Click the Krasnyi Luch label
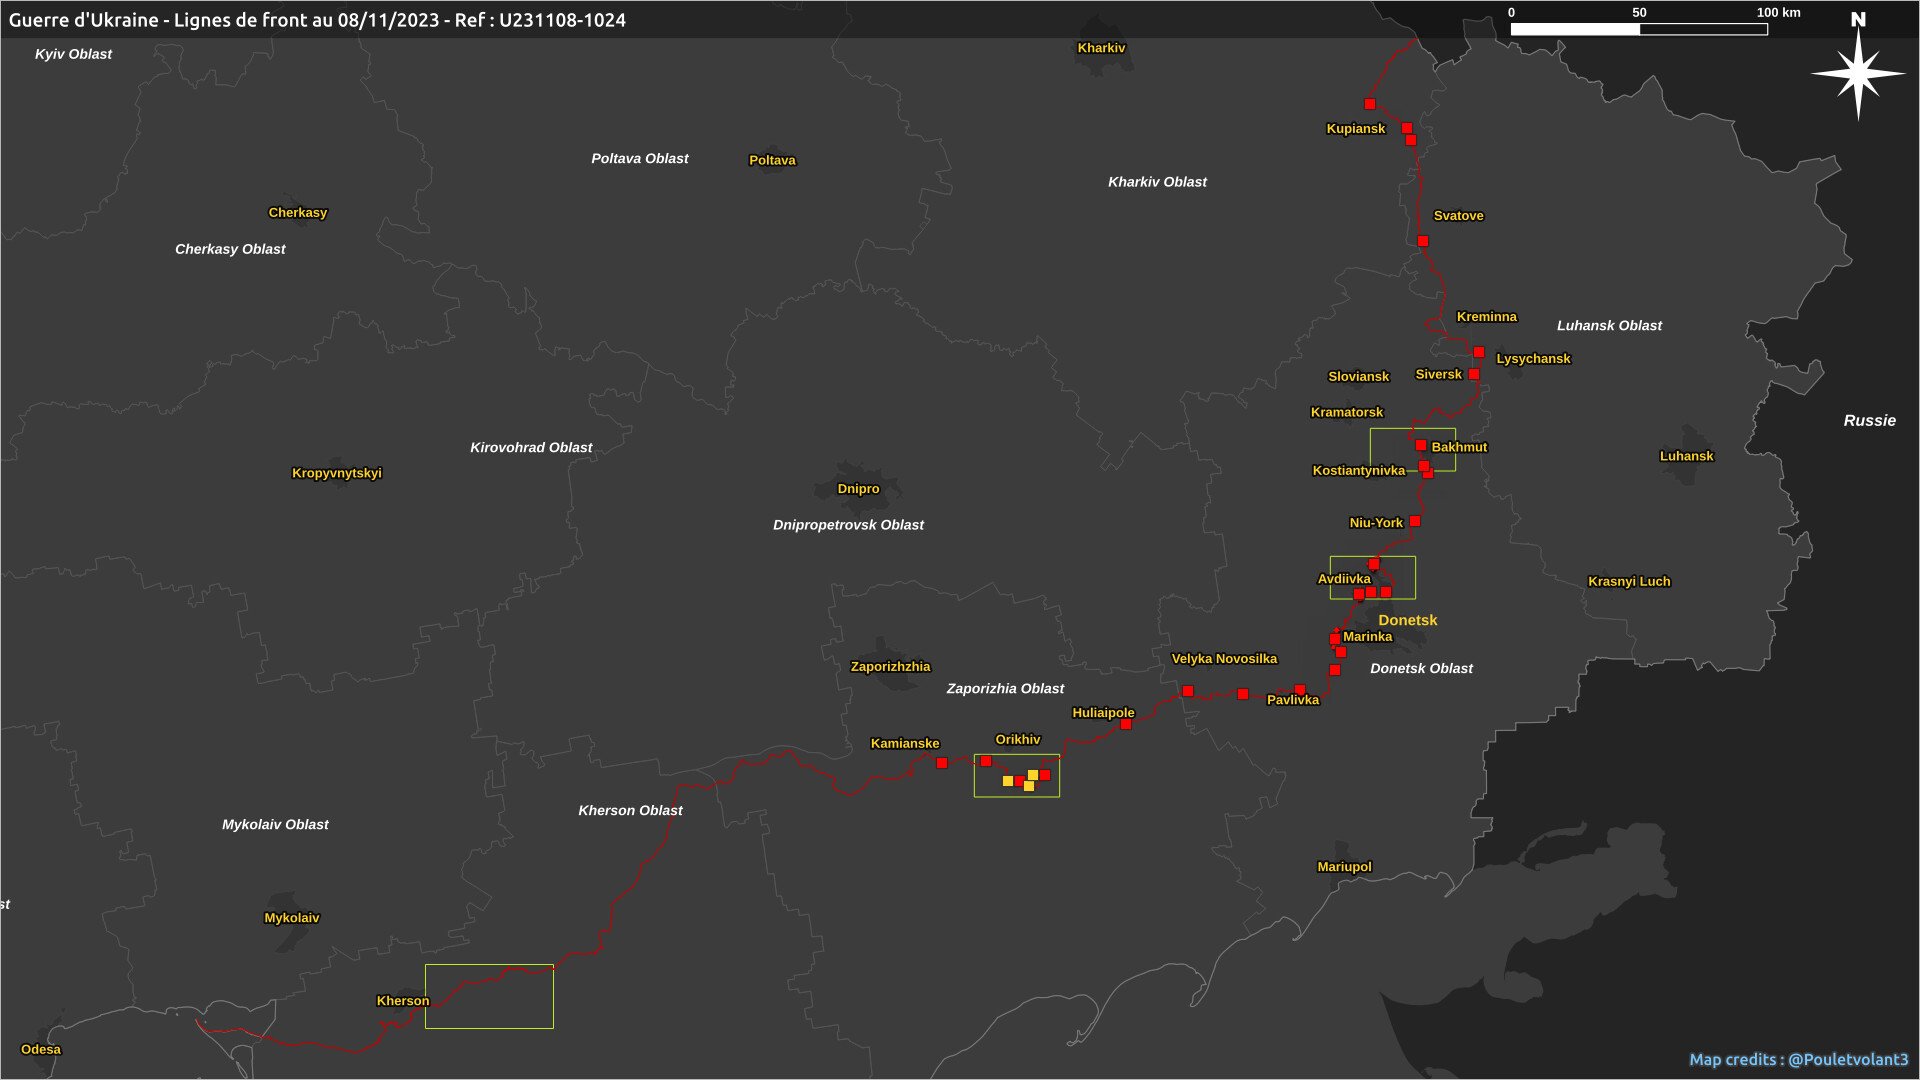This screenshot has height=1080, width=1920. coord(1629,581)
